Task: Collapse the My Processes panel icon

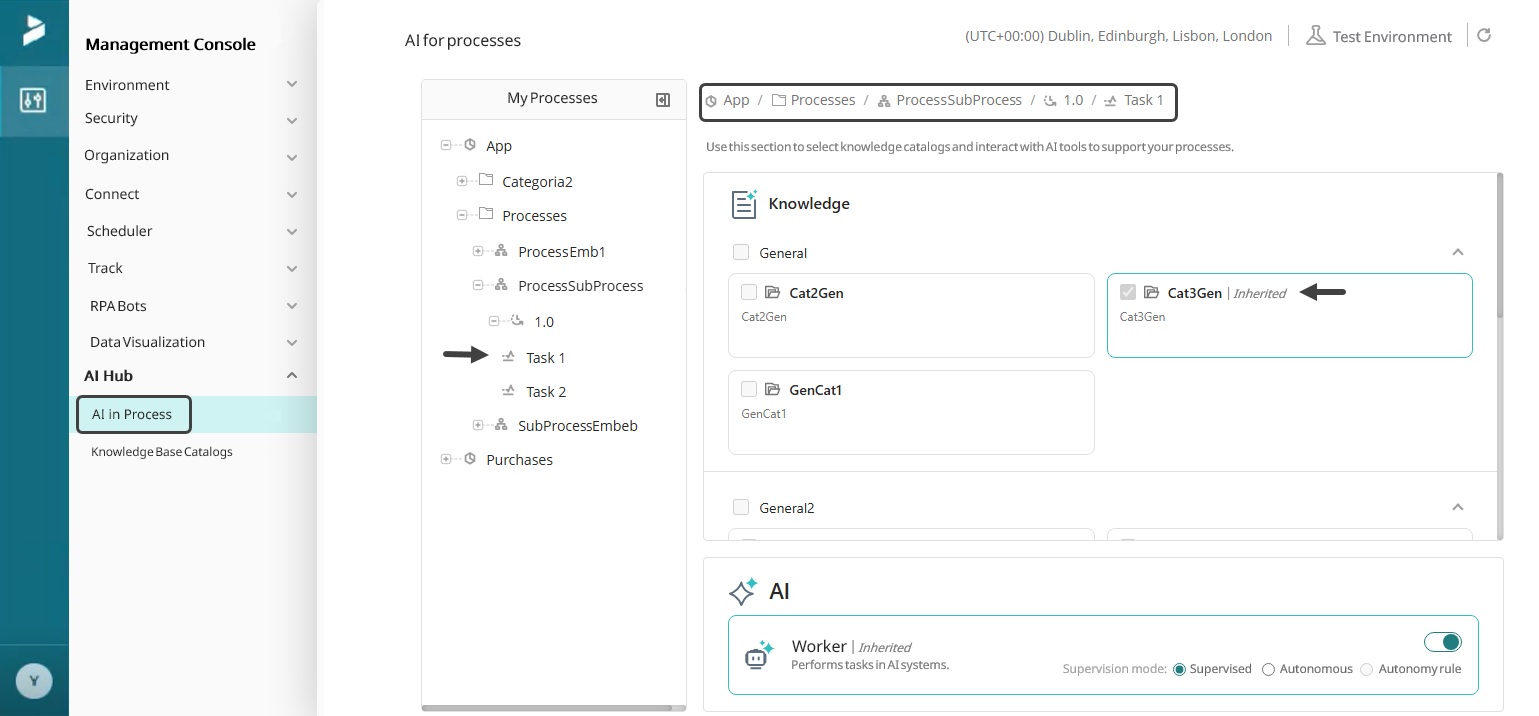Action: 662,99
